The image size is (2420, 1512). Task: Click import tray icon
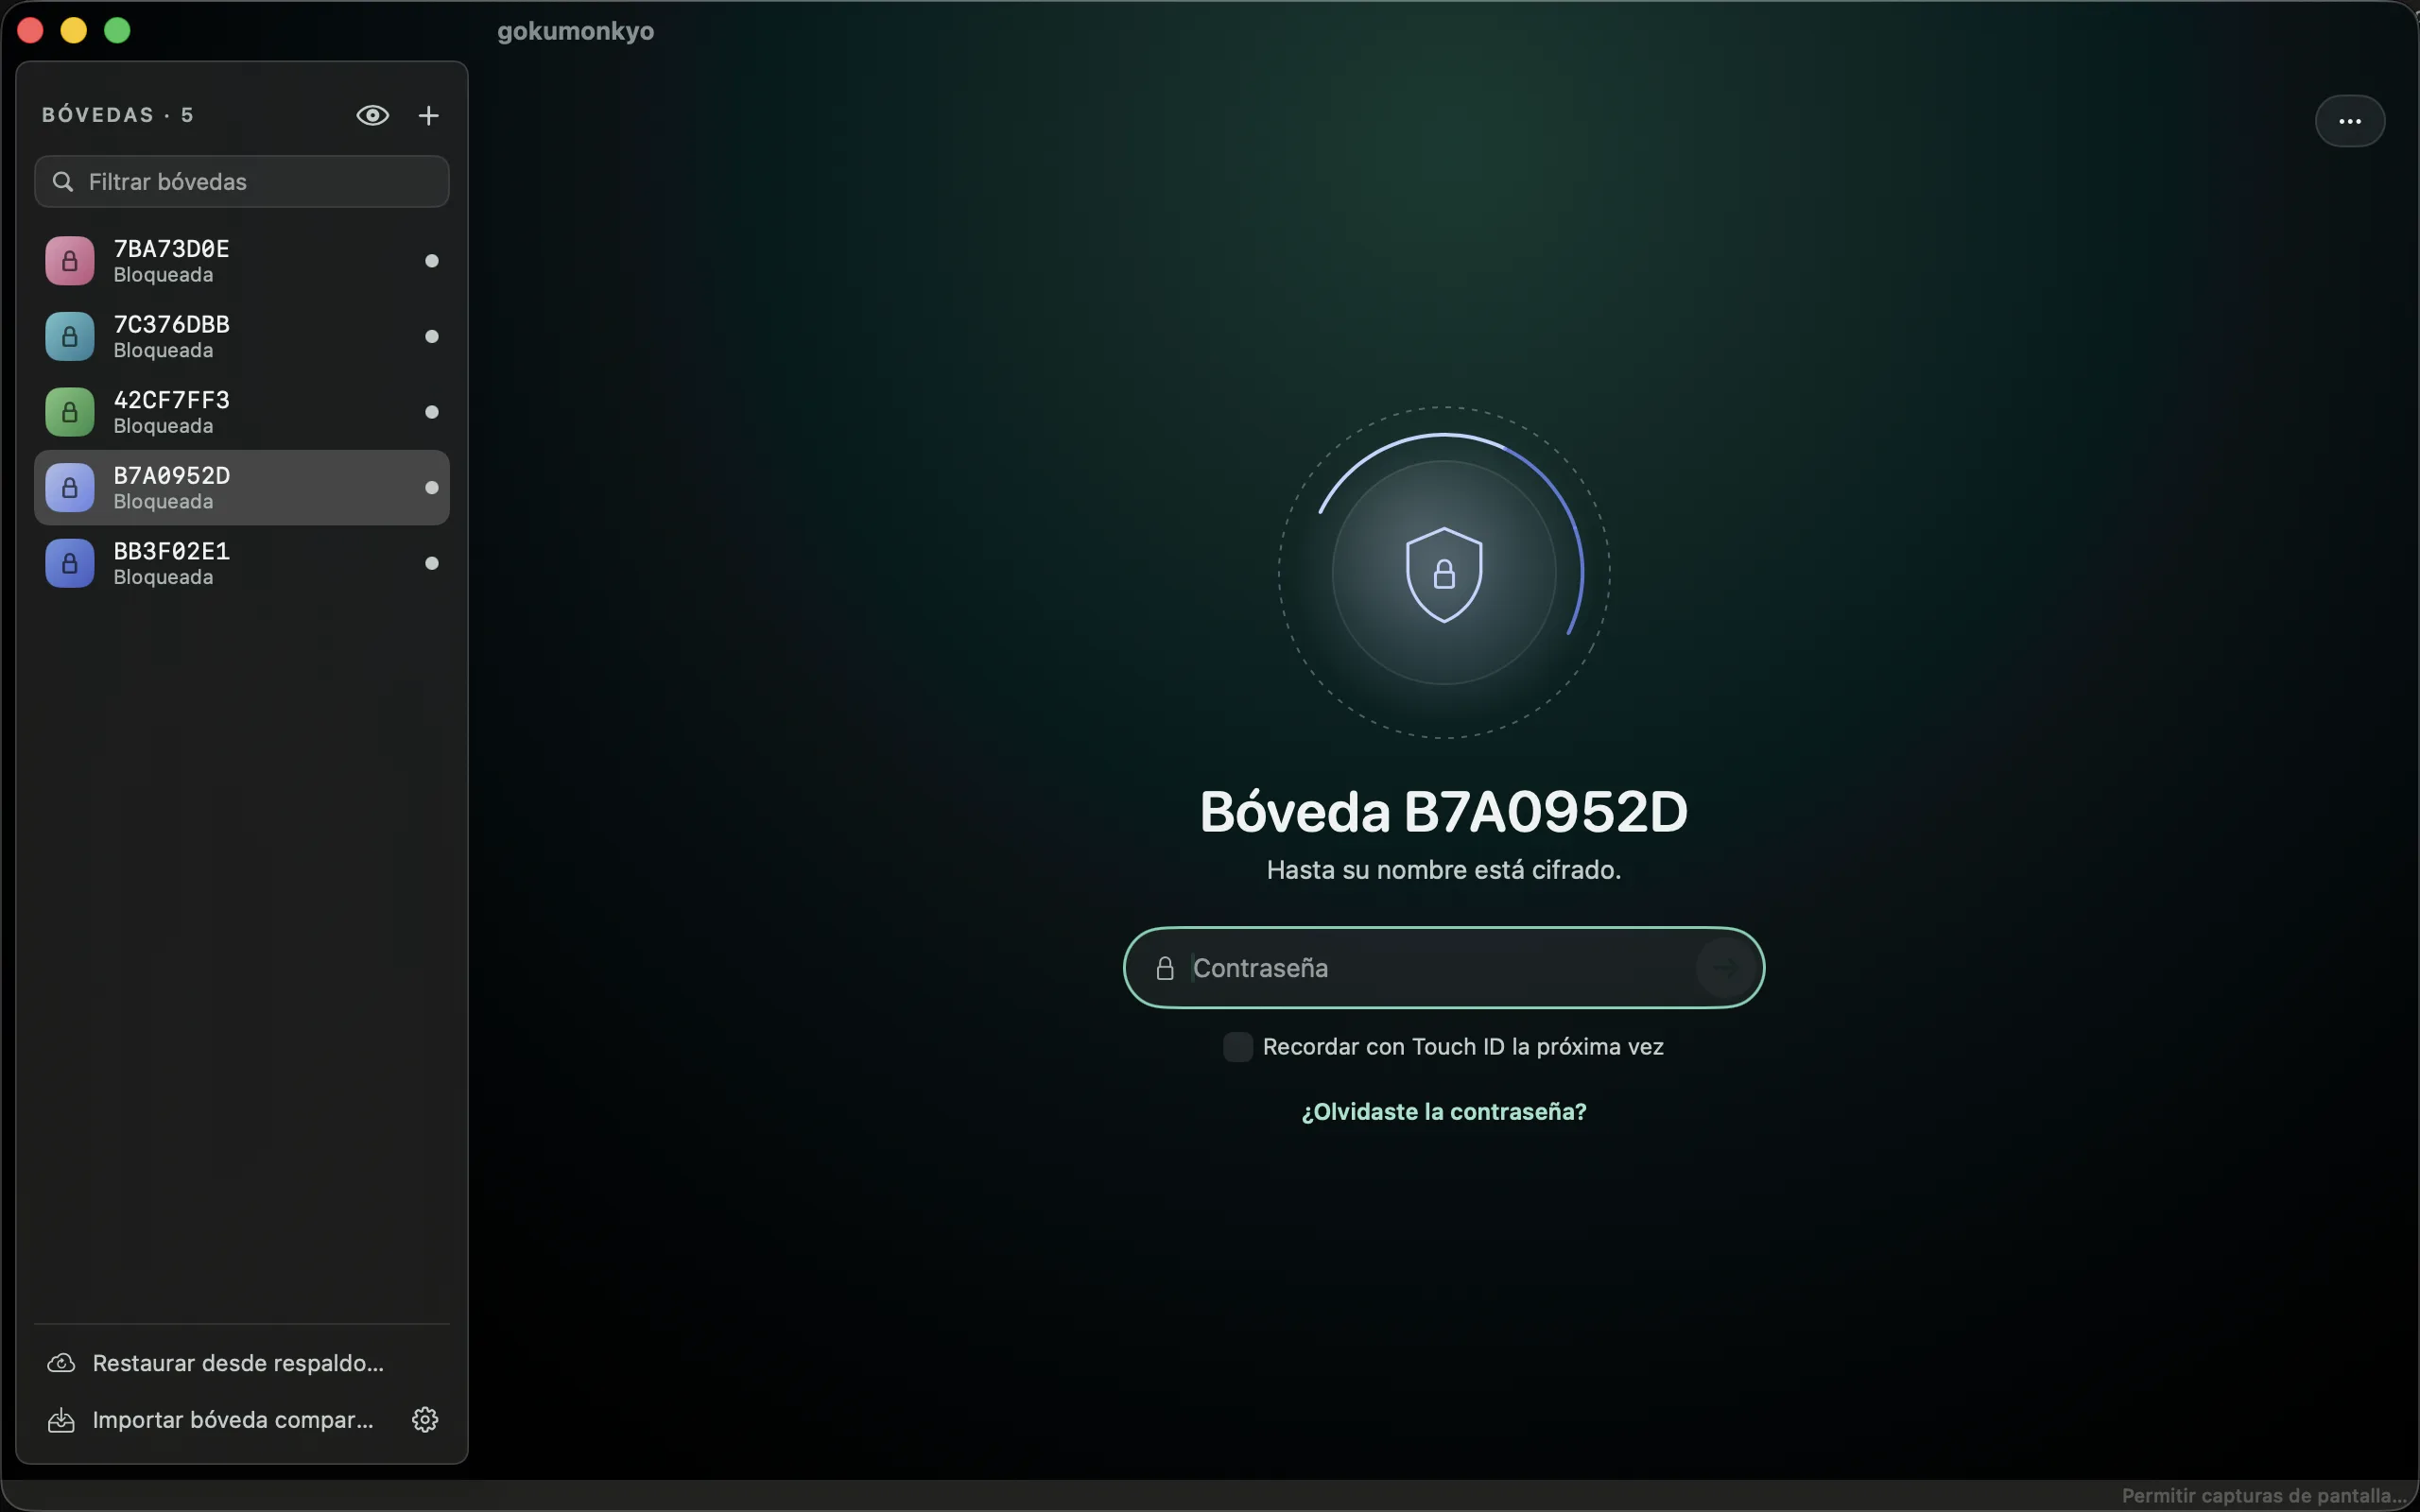(61, 1420)
